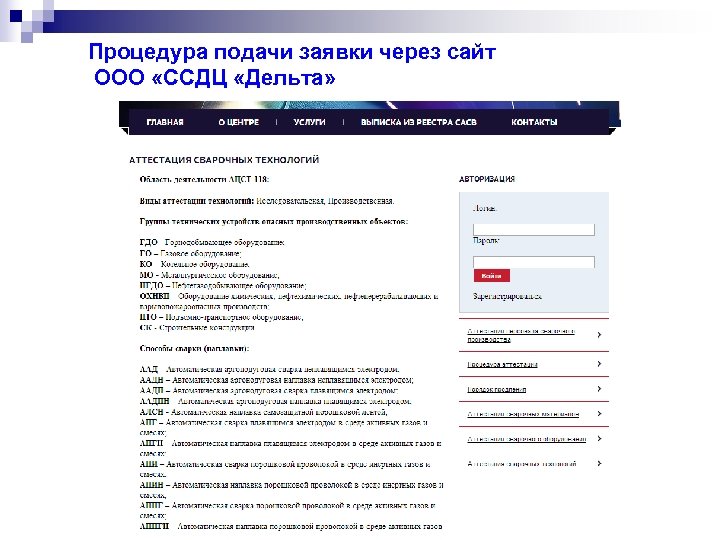The image size is (720, 540).
Task: Click the ААД welding method row
Action: [x=270, y=369]
